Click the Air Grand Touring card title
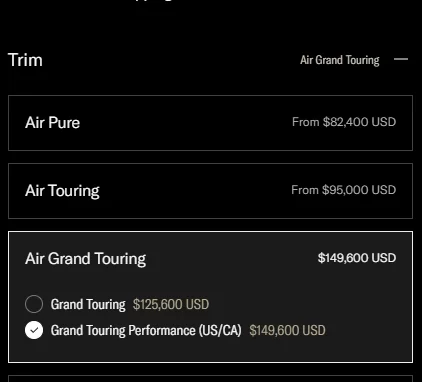 coord(85,259)
